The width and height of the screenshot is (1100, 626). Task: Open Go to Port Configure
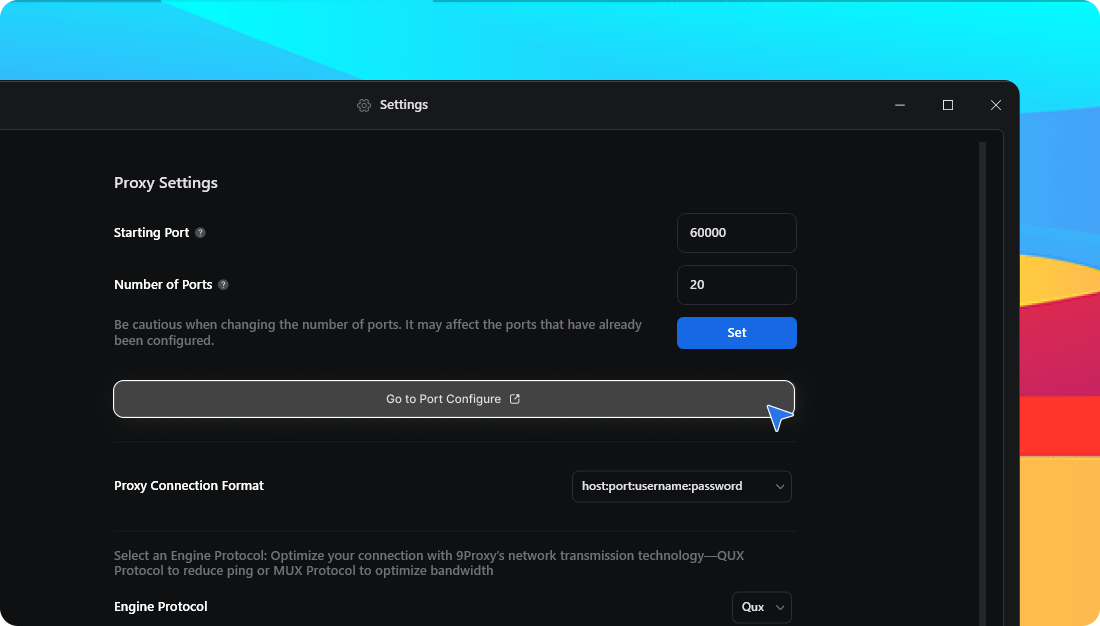coord(443,399)
